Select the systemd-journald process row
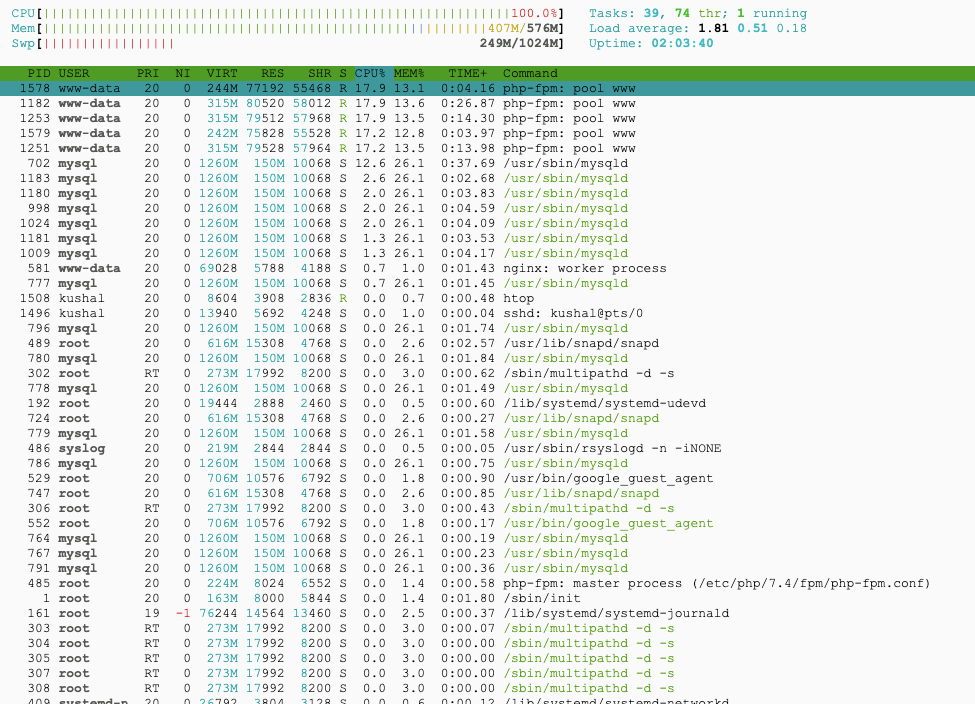Image resolution: width=975 pixels, height=704 pixels. point(488,613)
